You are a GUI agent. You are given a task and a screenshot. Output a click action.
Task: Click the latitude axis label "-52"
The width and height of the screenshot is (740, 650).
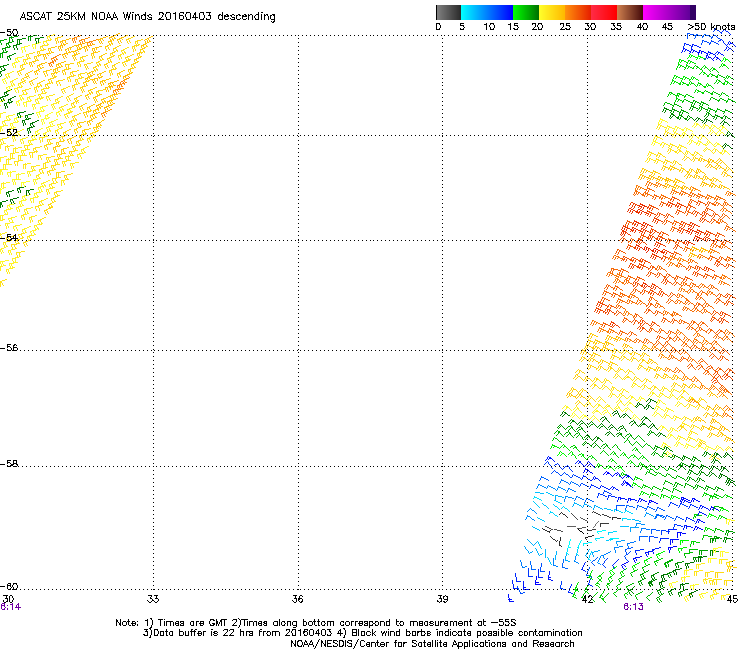(9, 133)
